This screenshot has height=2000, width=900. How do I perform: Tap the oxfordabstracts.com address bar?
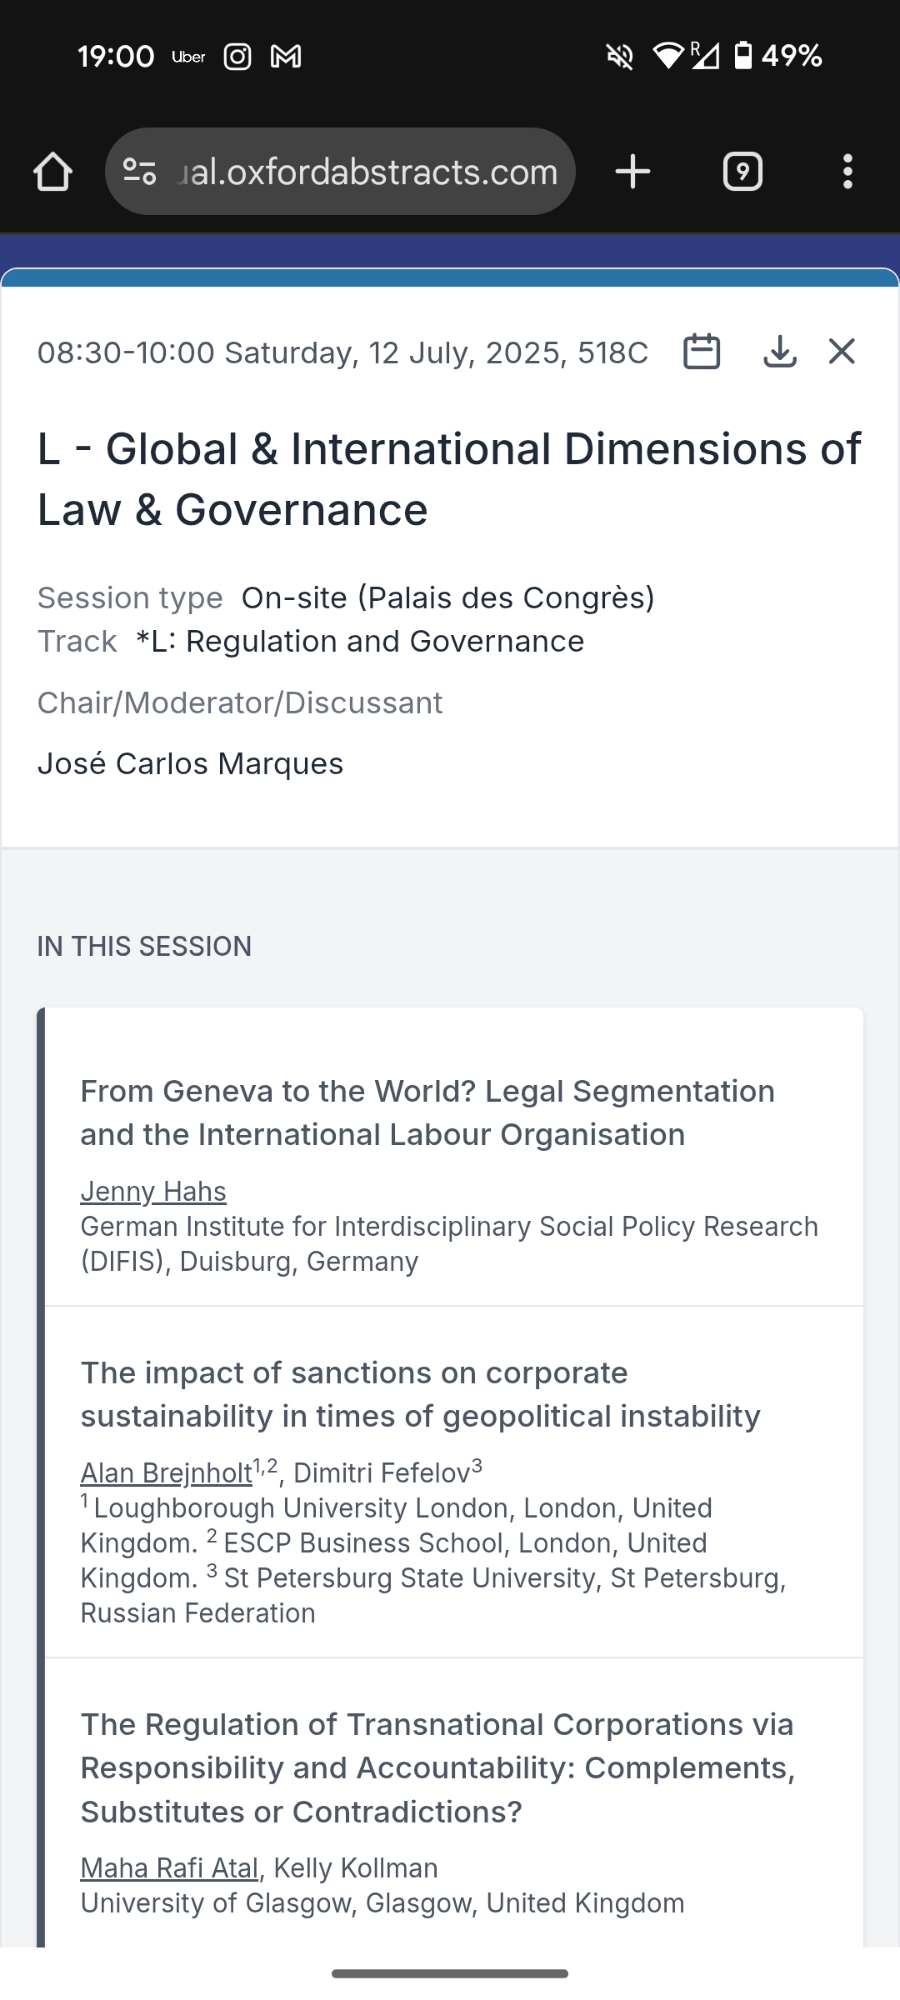367,172
